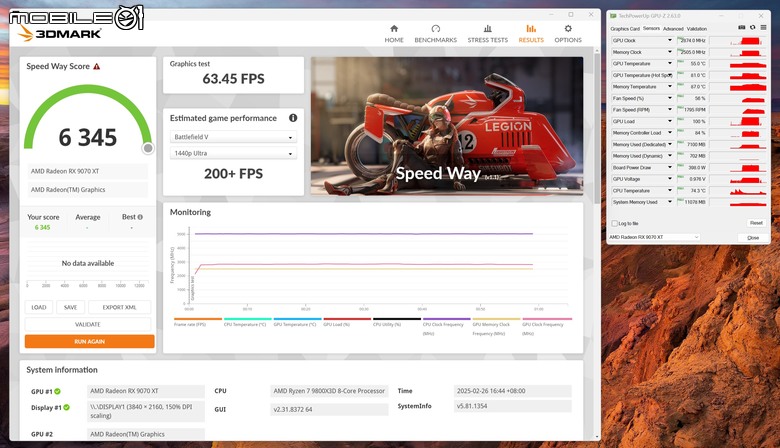Click the SAVE result button
Viewport: 780px width, 448px height.
click(x=70, y=307)
